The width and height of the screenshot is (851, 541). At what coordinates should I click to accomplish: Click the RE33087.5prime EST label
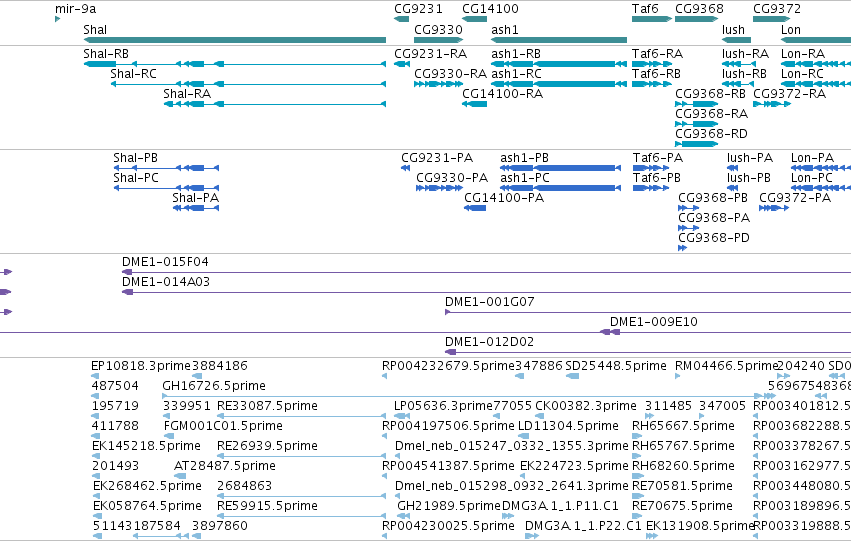(267, 406)
